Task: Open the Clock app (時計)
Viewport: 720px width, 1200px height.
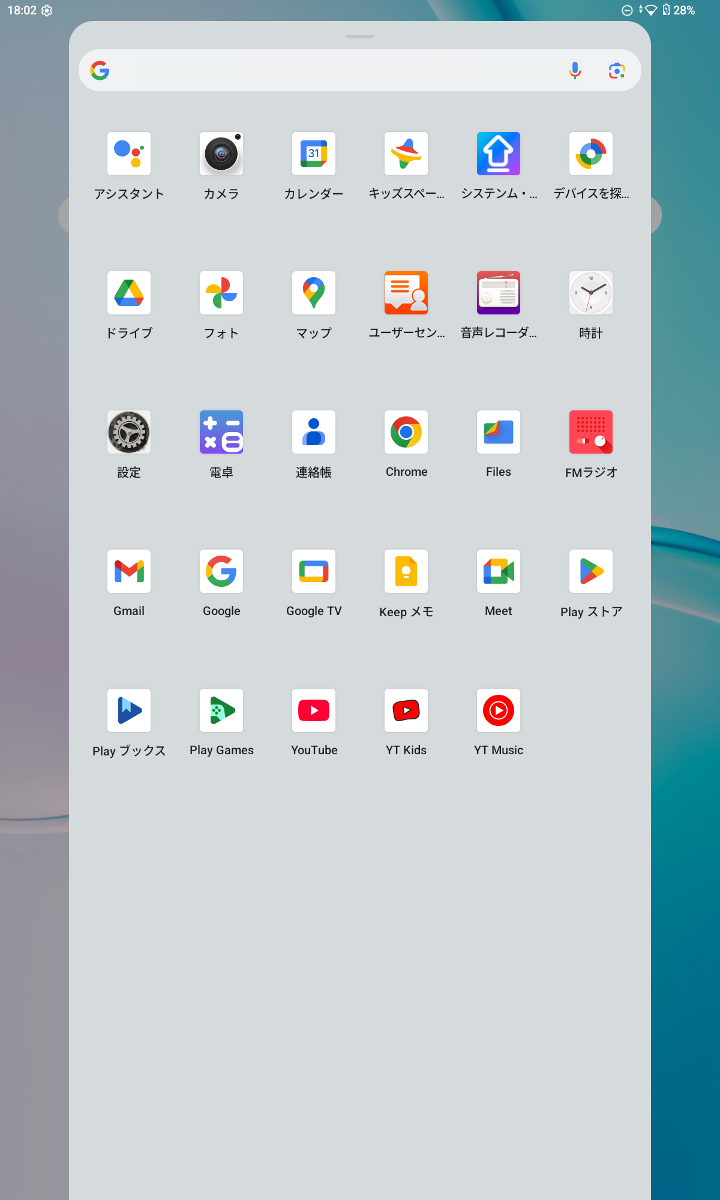Action: coord(591,293)
